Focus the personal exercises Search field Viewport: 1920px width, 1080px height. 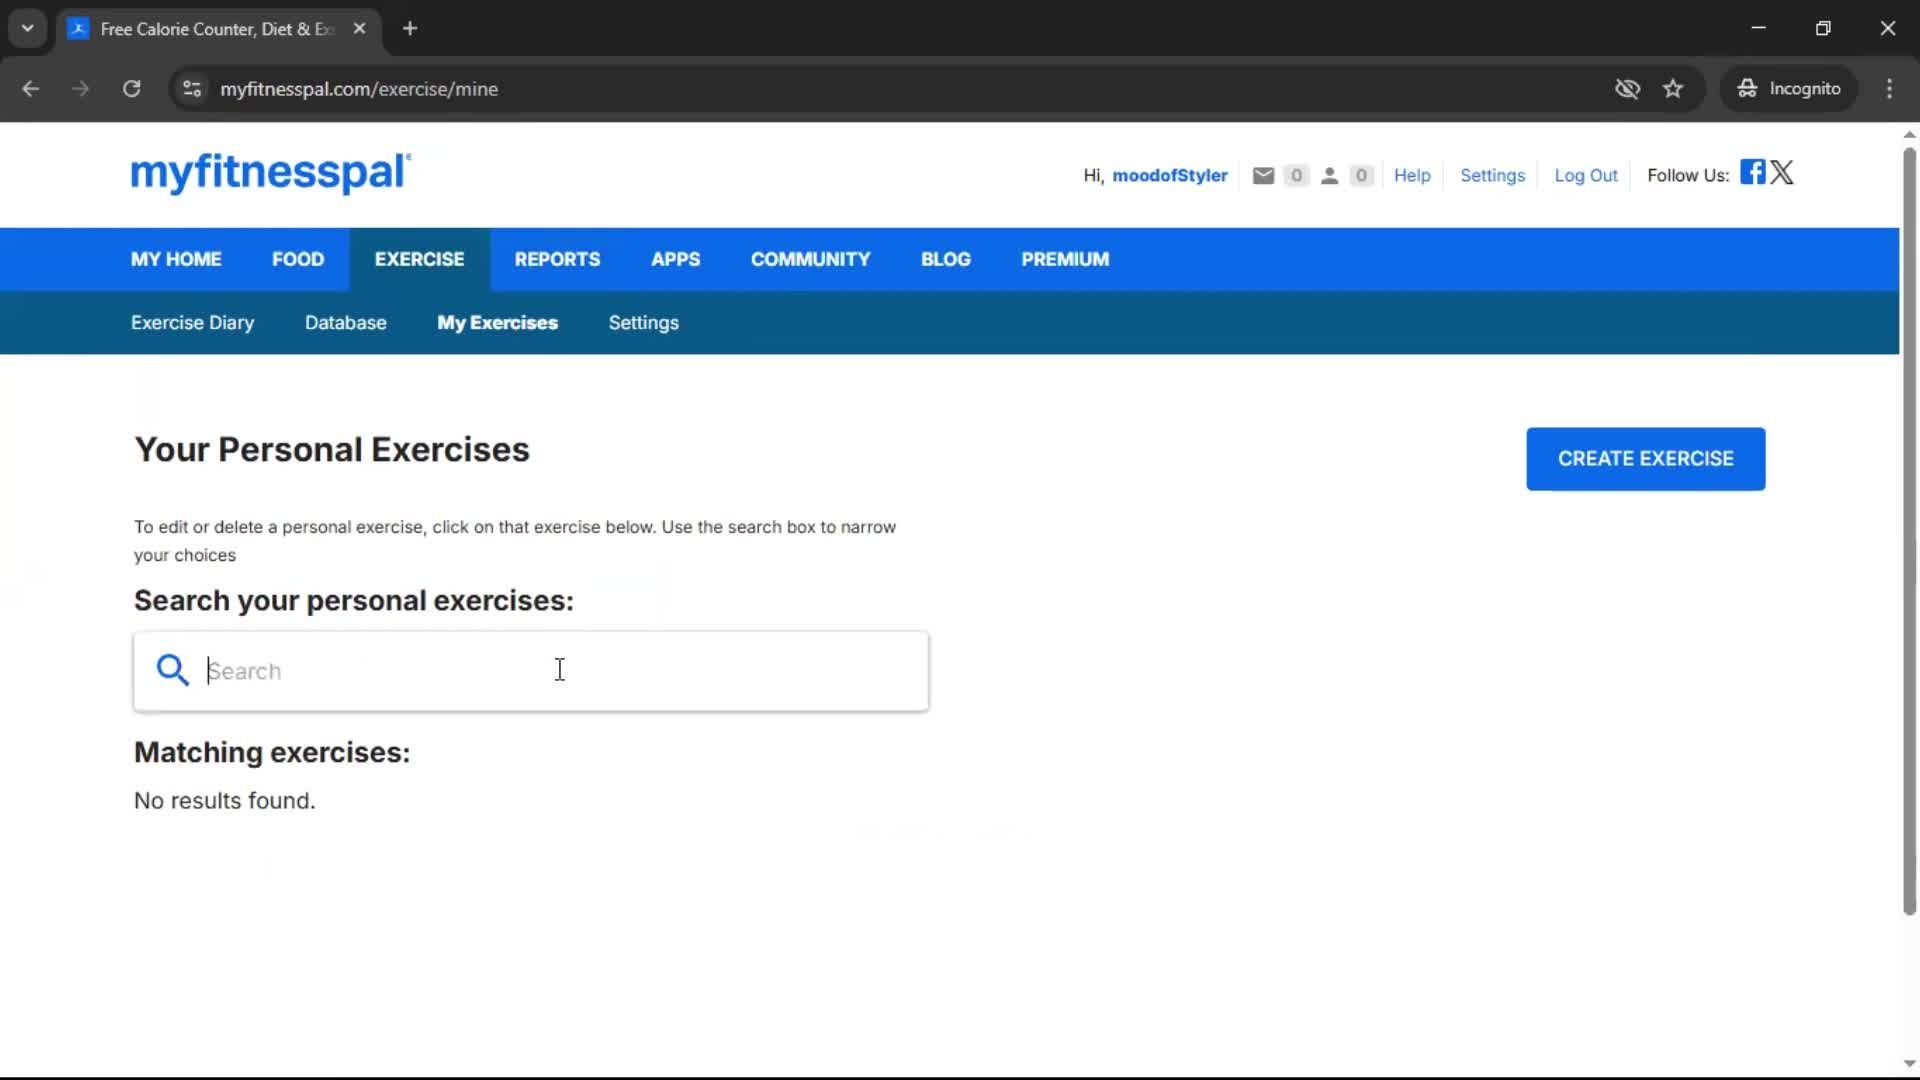[x=531, y=671]
